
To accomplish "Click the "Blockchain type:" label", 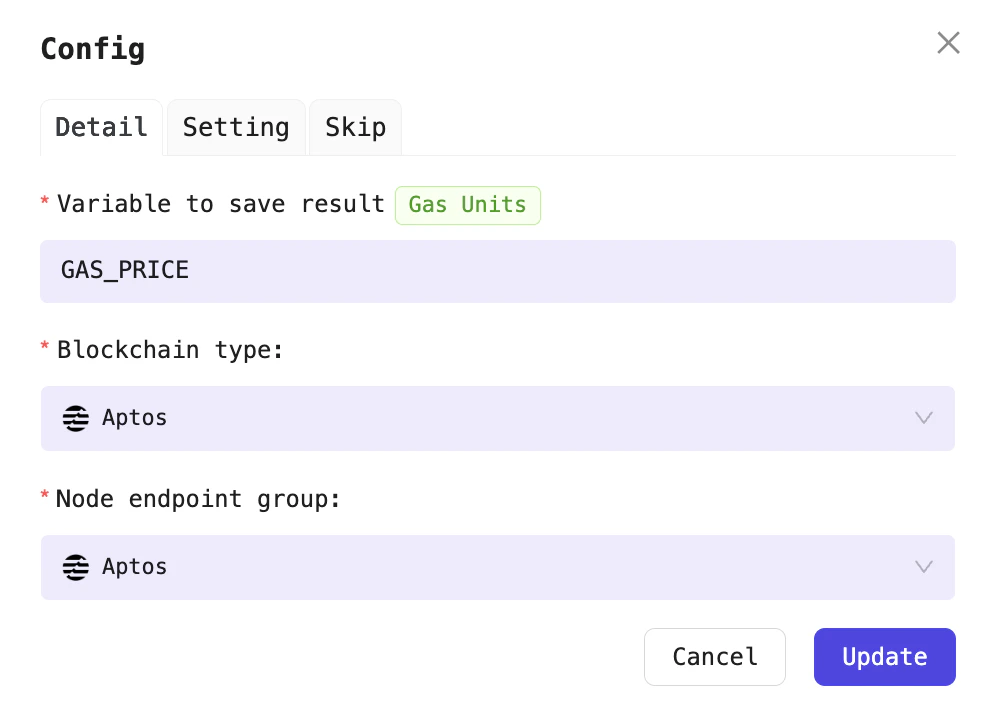I will (x=170, y=350).
